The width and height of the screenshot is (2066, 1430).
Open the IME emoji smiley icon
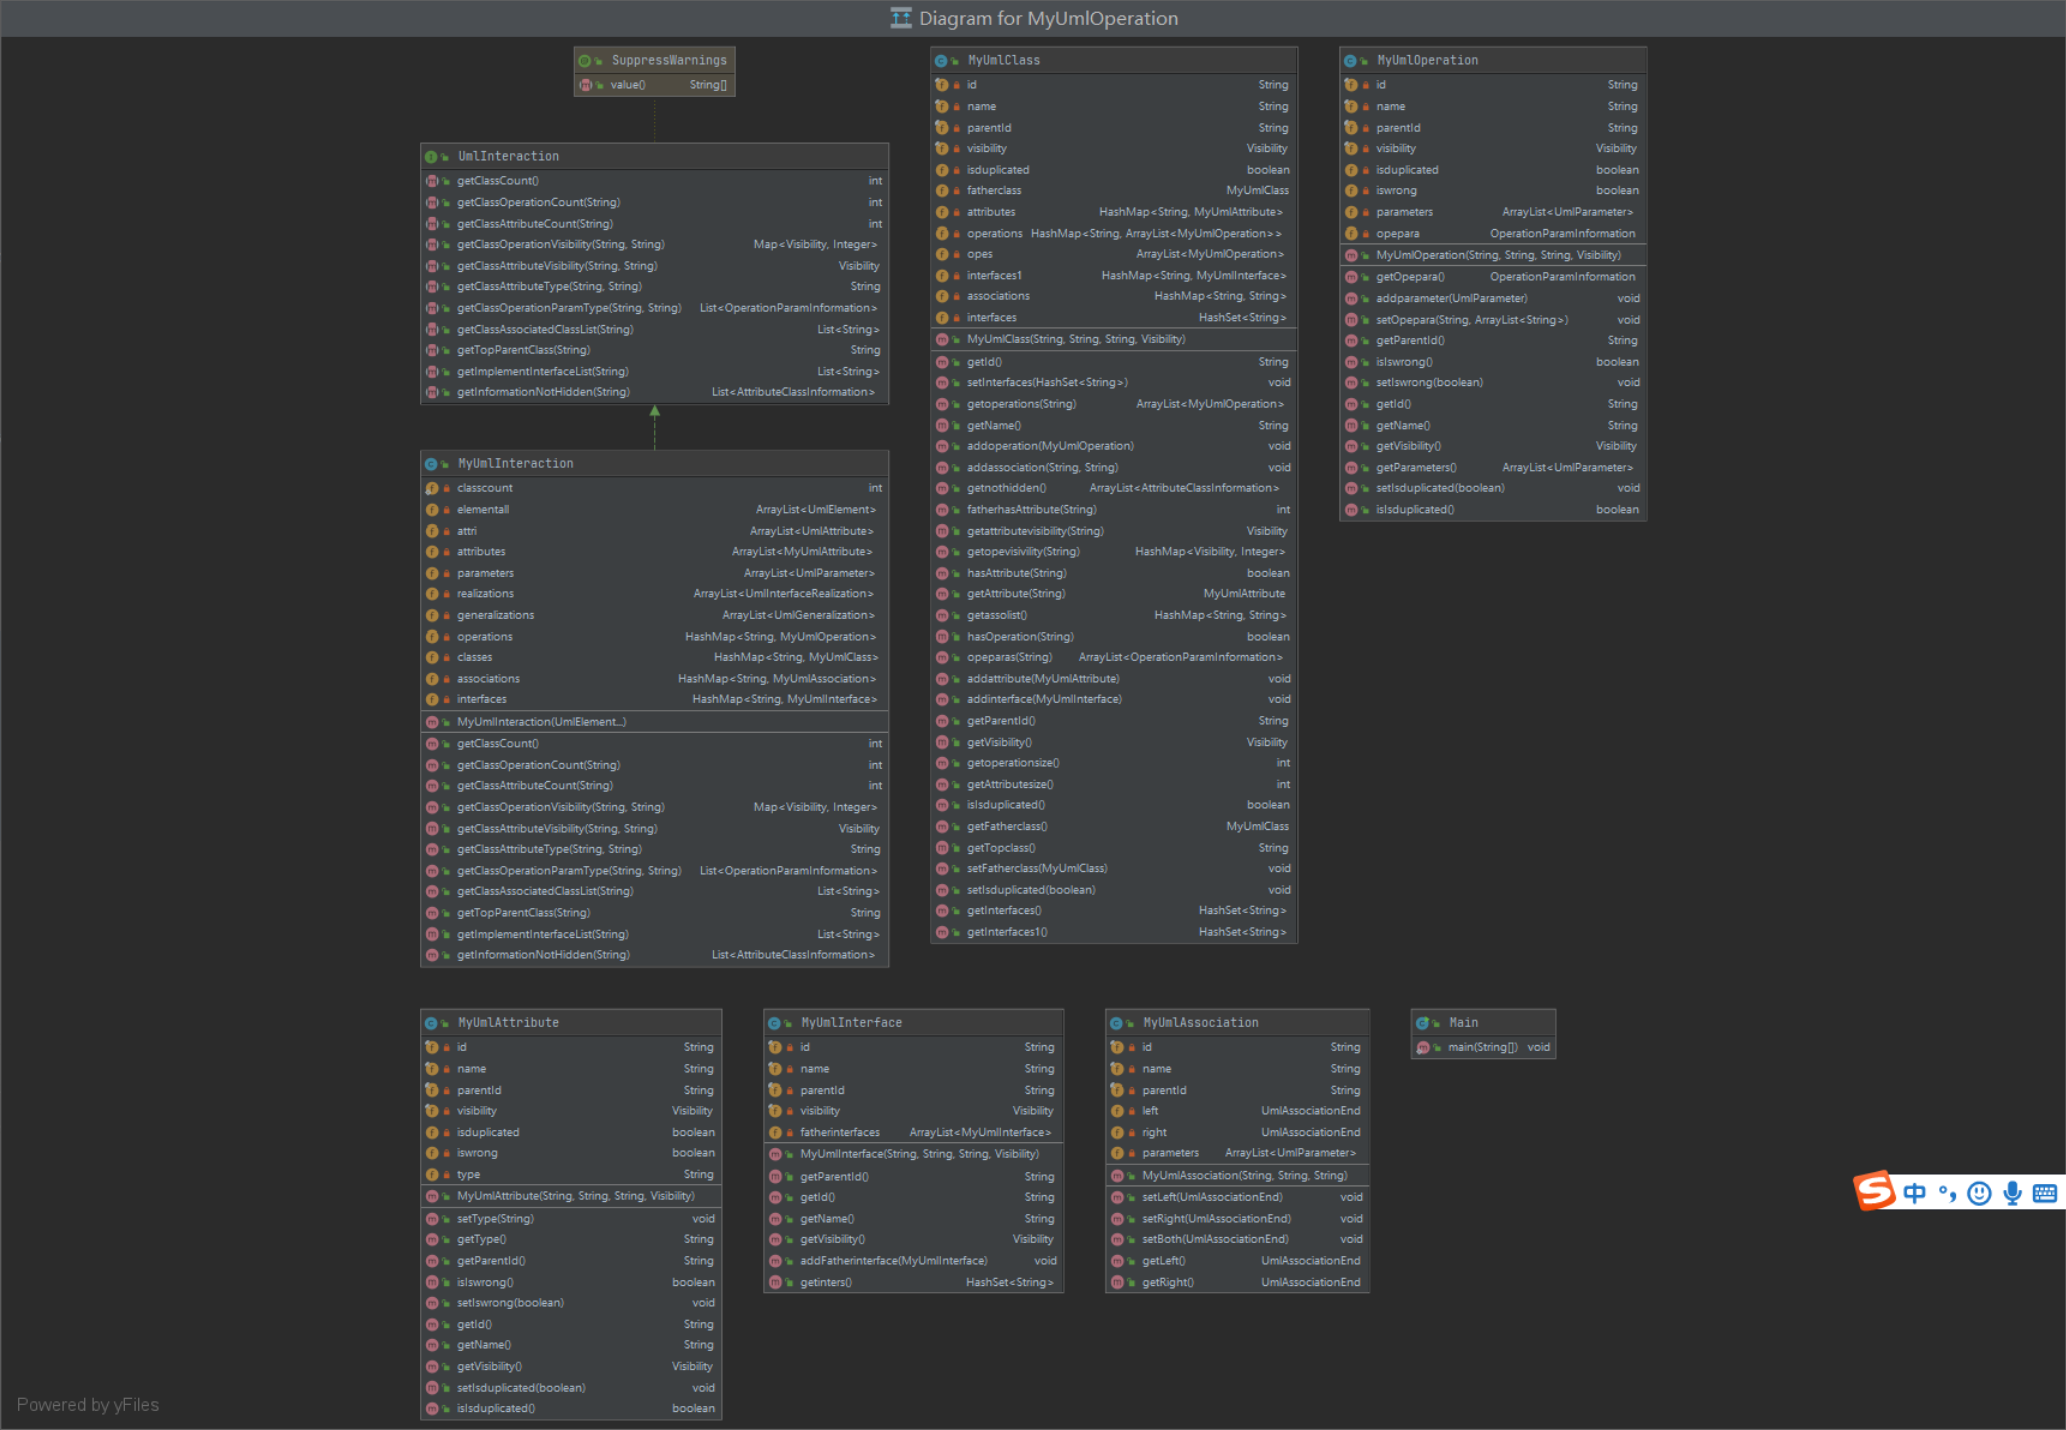pyautogui.click(x=1979, y=1193)
